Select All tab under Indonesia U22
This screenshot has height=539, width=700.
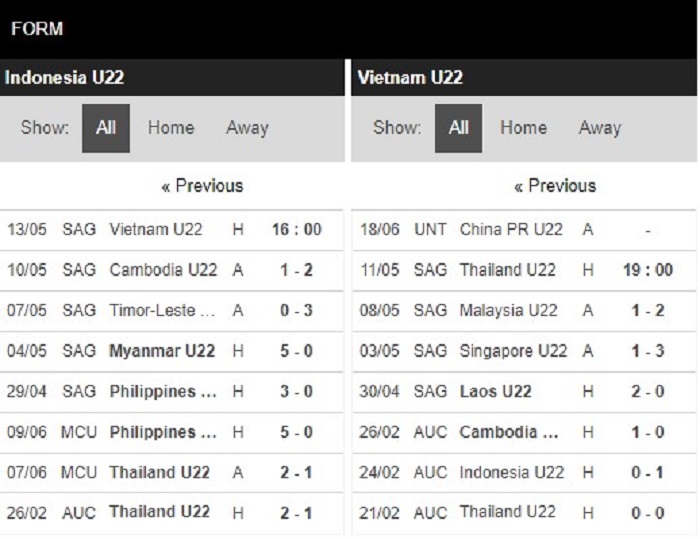[106, 128]
